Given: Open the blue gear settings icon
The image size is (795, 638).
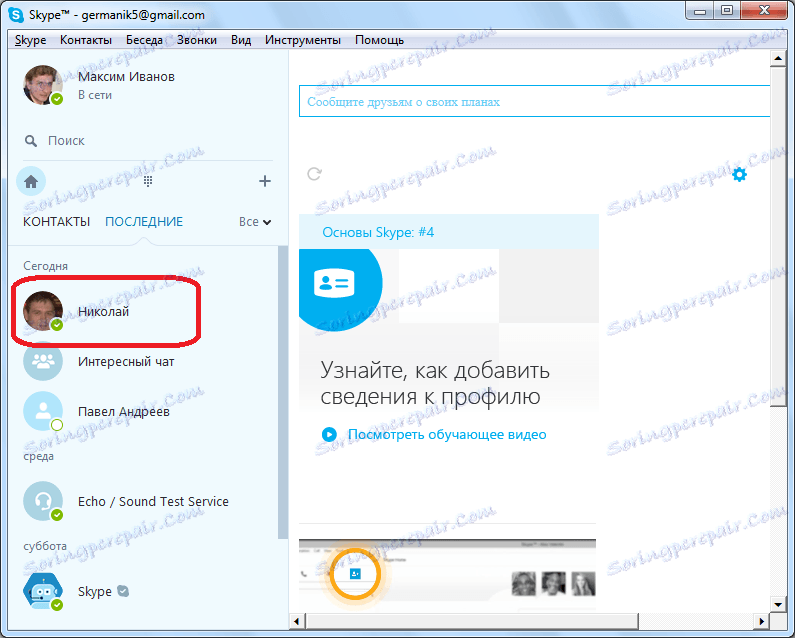Looking at the screenshot, I should tap(739, 174).
